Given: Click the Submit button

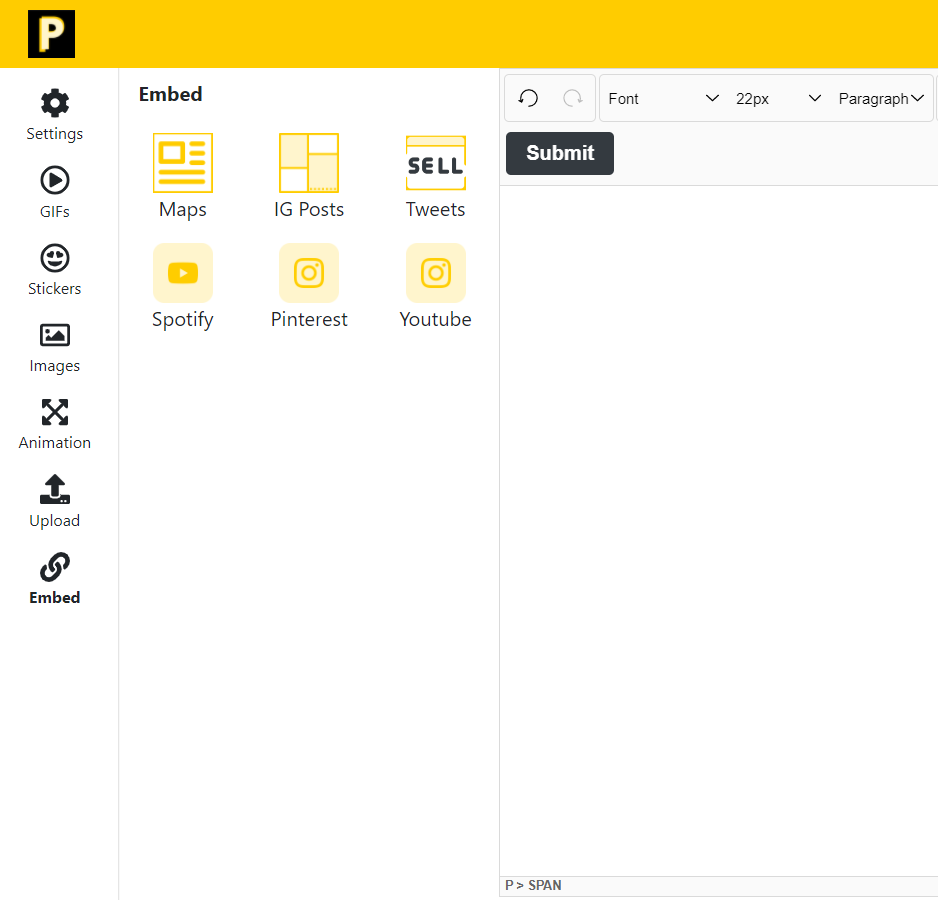Looking at the screenshot, I should click(x=560, y=153).
